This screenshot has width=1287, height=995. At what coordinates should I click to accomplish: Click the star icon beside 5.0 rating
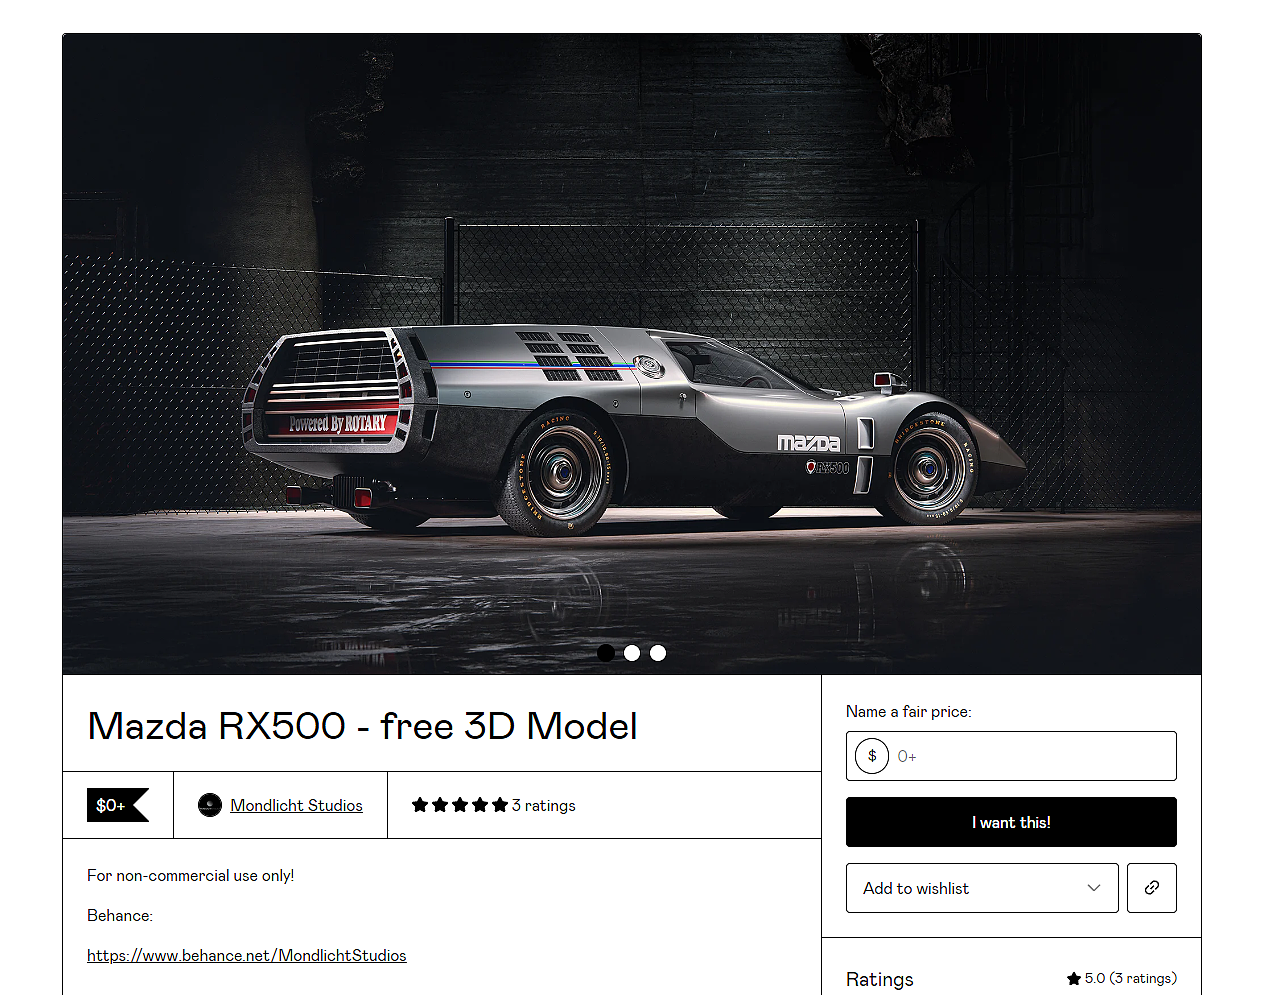(x=1074, y=979)
